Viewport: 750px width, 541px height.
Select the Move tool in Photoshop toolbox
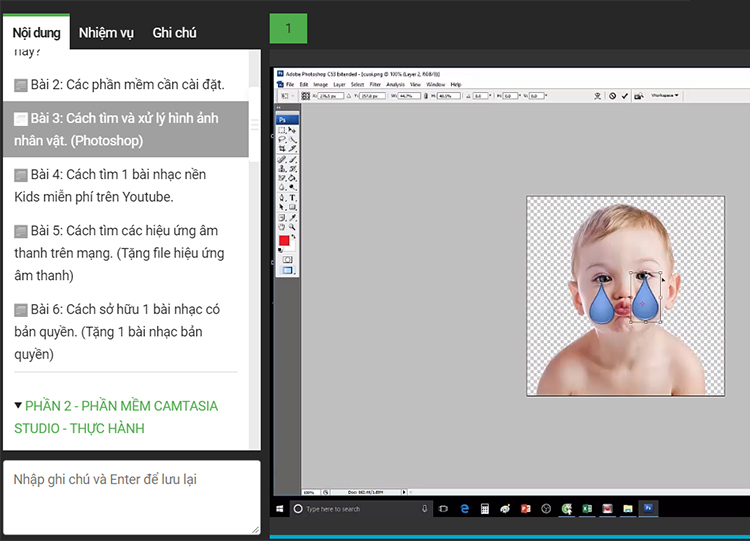coord(292,130)
